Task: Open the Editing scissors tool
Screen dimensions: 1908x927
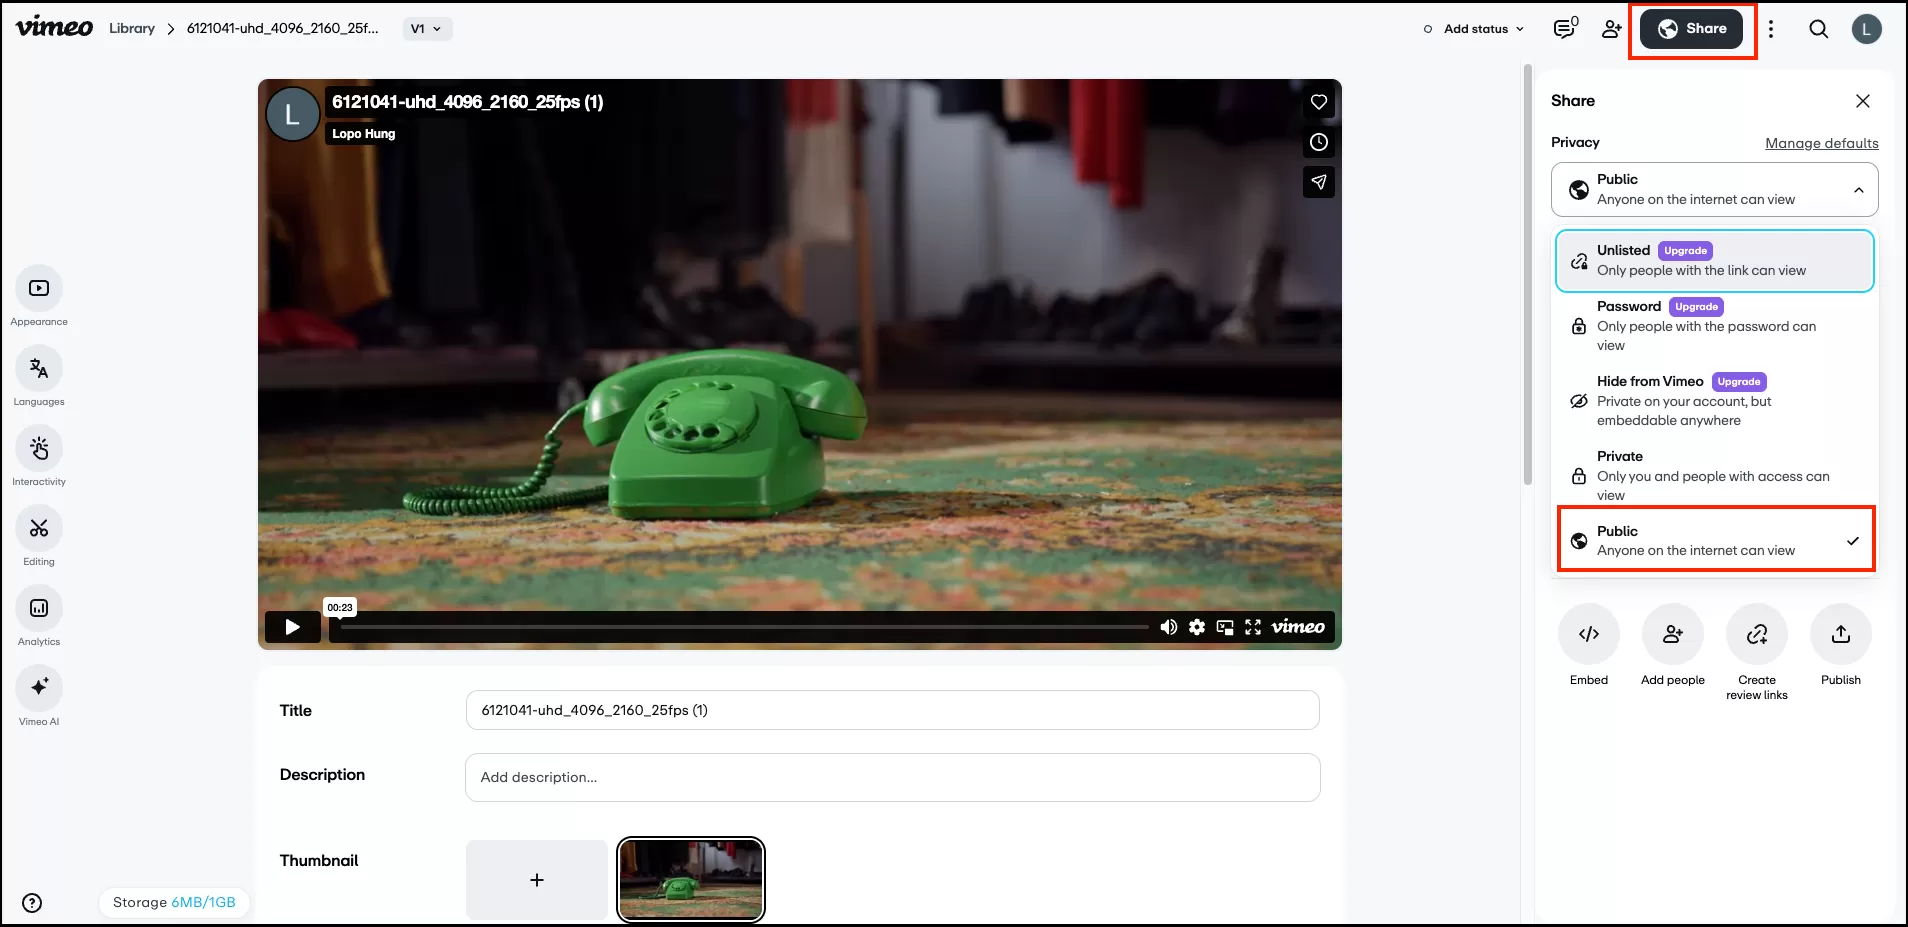Action: tap(39, 529)
